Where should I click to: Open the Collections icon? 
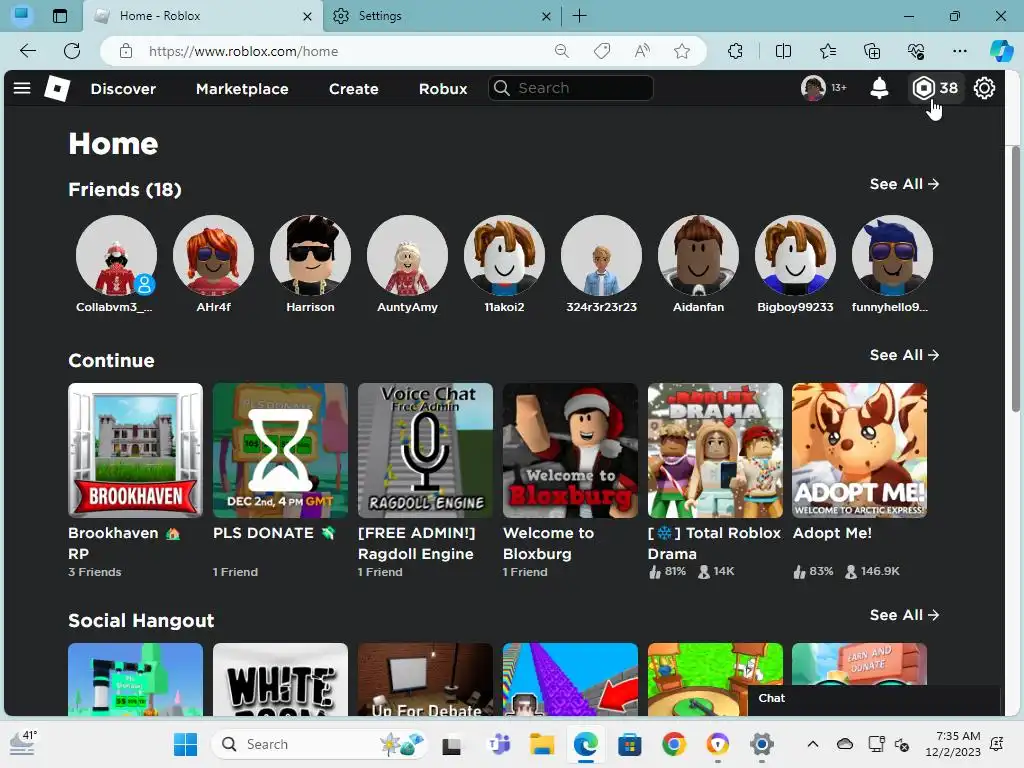tap(872, 51)
